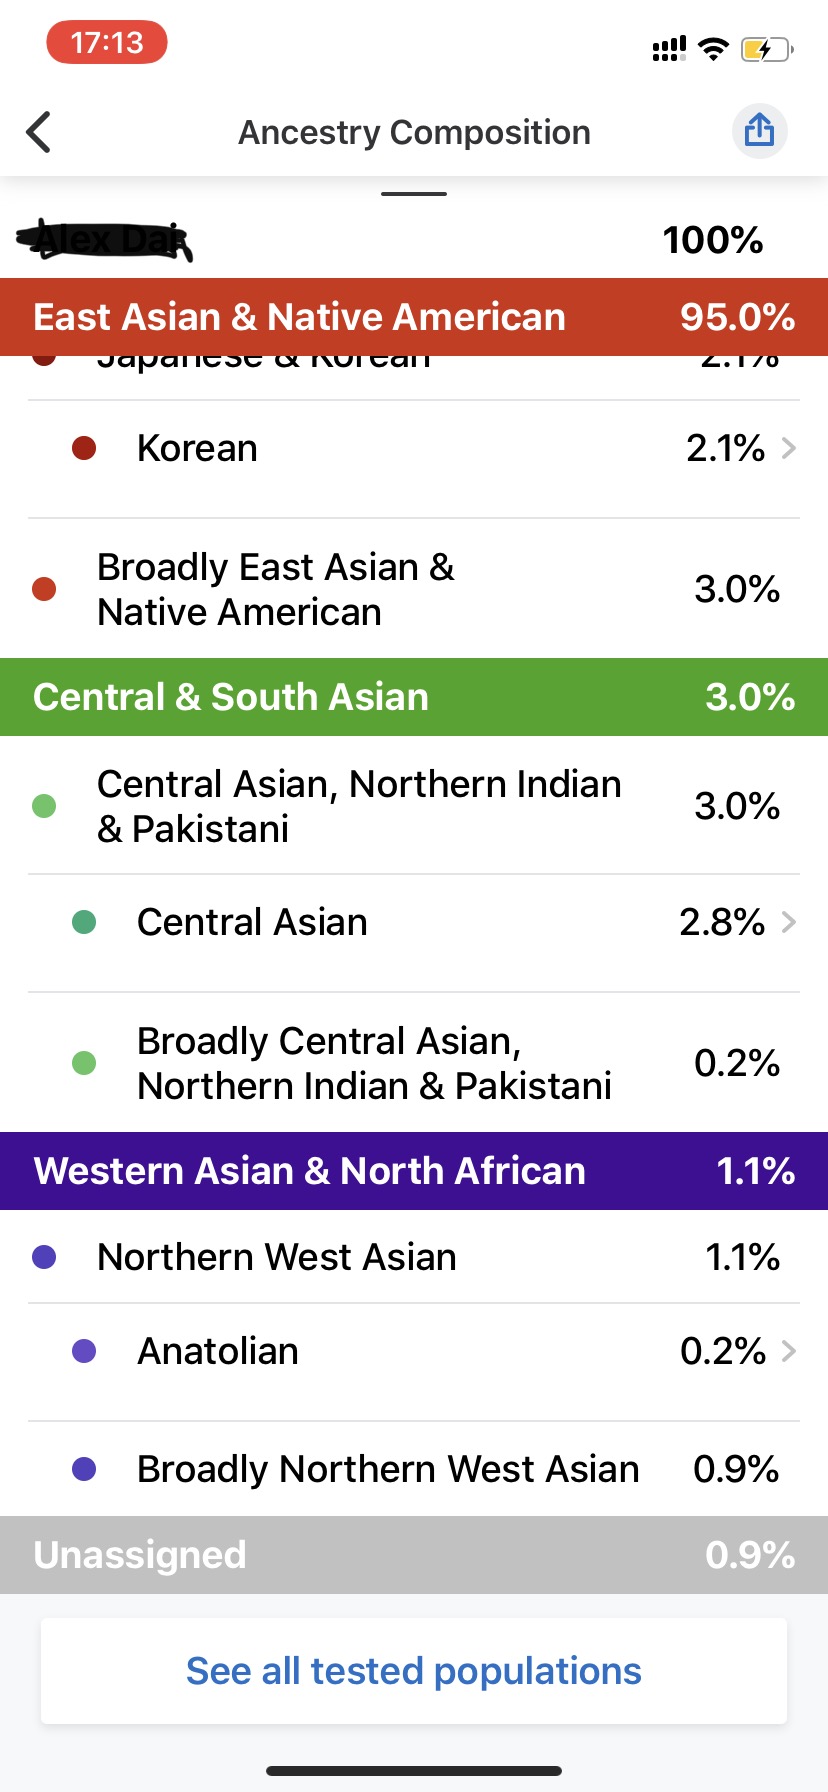The height and width of the screenshot is (1792, 828).
Task: Open the share icon in header
Action: click(759, 131)
